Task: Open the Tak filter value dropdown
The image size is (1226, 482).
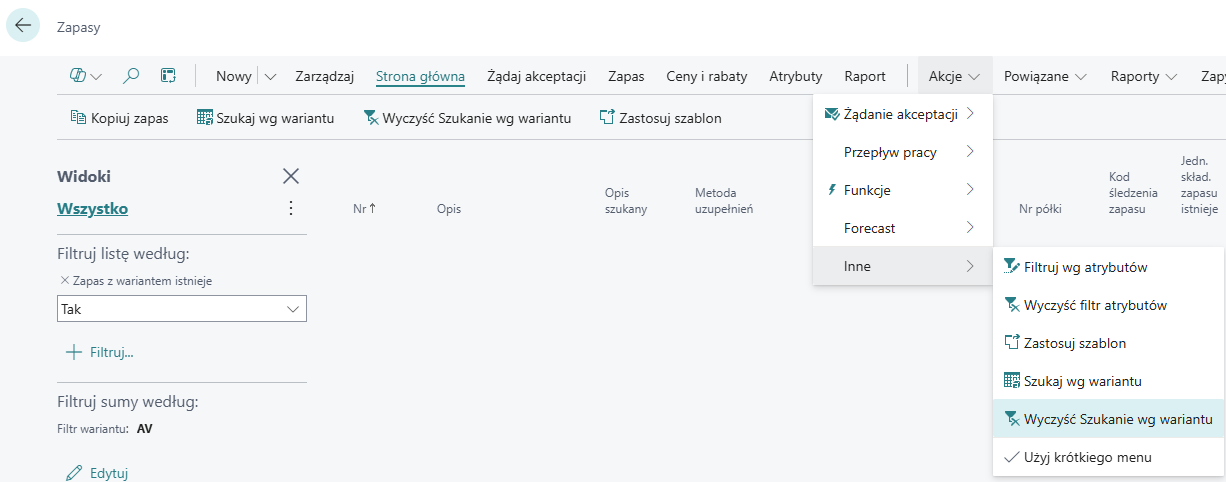Action: point(293,310)
